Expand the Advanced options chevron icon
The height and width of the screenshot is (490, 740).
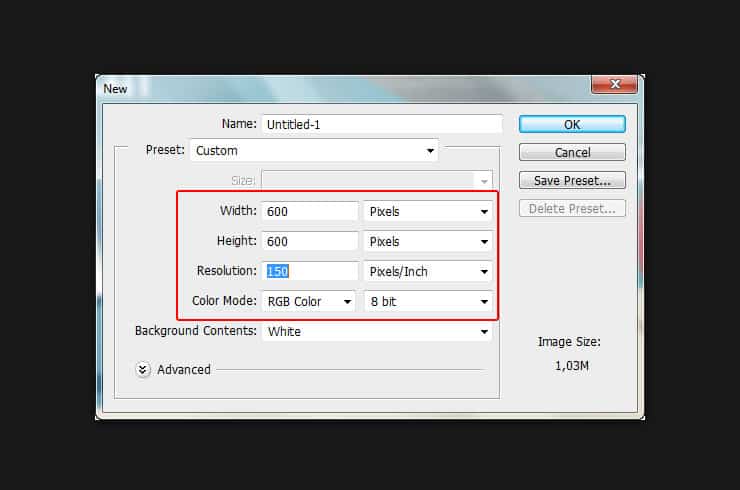coord(143,369)
